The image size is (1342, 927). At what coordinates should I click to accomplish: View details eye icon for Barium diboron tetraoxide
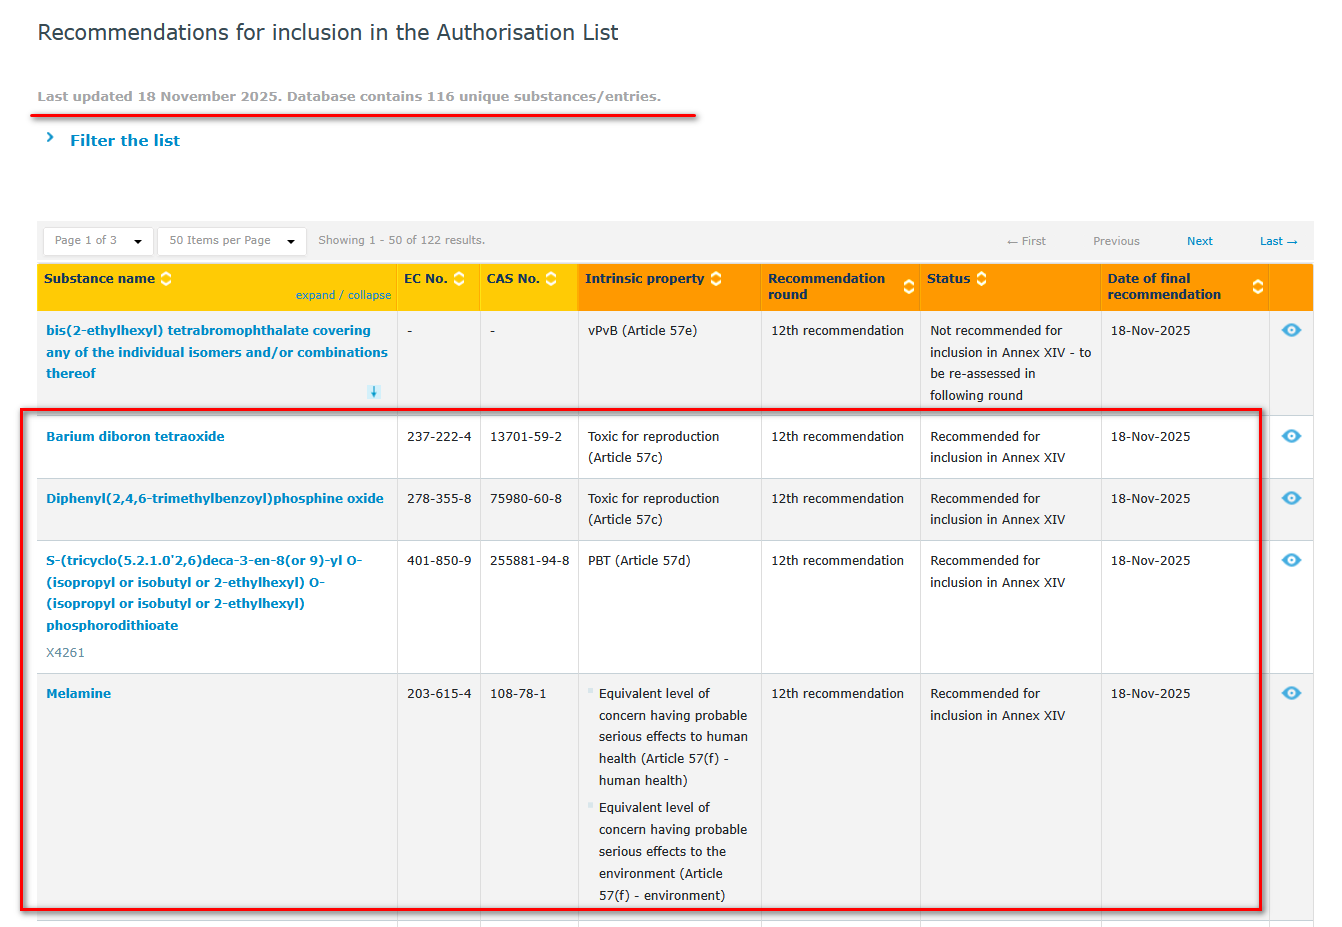1291,436
